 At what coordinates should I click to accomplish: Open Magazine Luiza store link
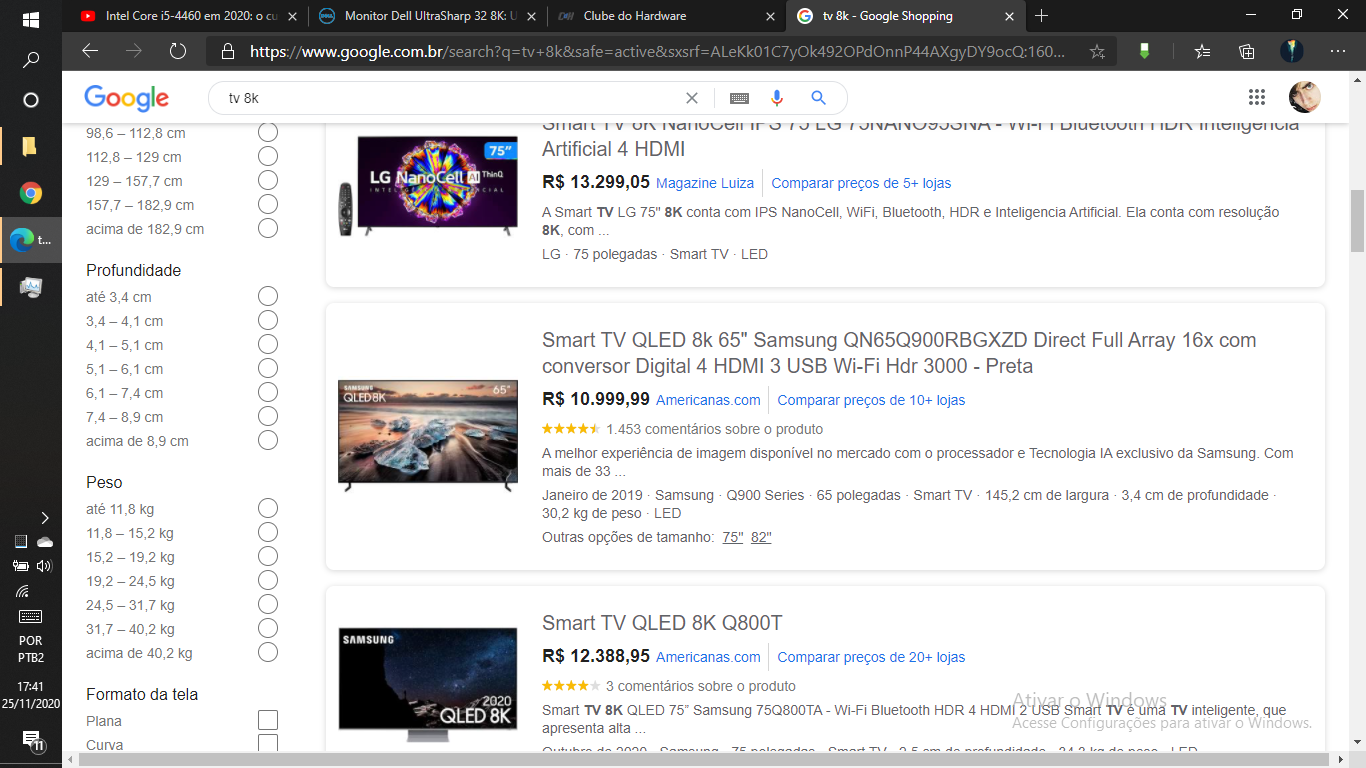click(x=705, y=183)
